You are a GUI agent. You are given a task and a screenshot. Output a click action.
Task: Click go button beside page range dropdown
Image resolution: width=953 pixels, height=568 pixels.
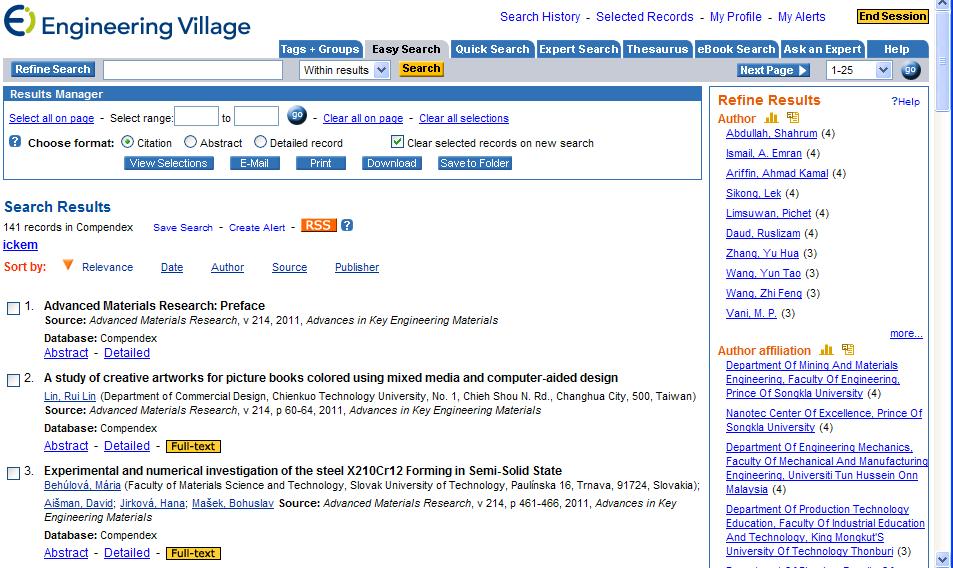910,70
